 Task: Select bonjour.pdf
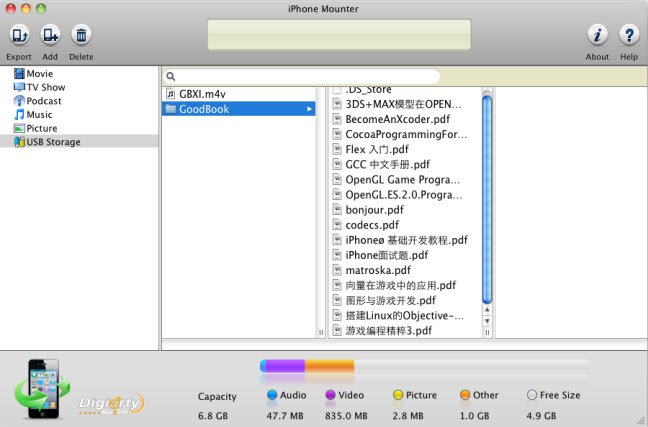pyautogui.click(x=405, y=210)
